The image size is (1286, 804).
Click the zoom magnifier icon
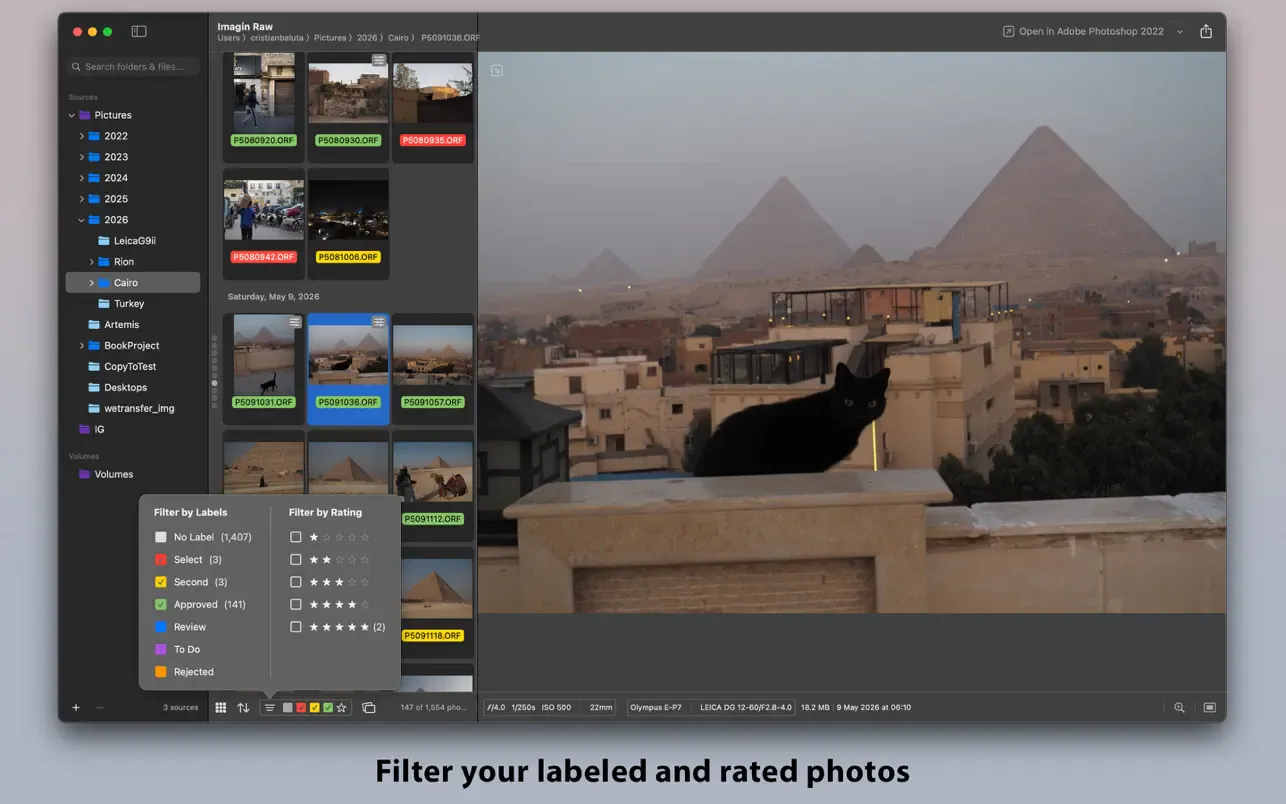[1180, 707]
